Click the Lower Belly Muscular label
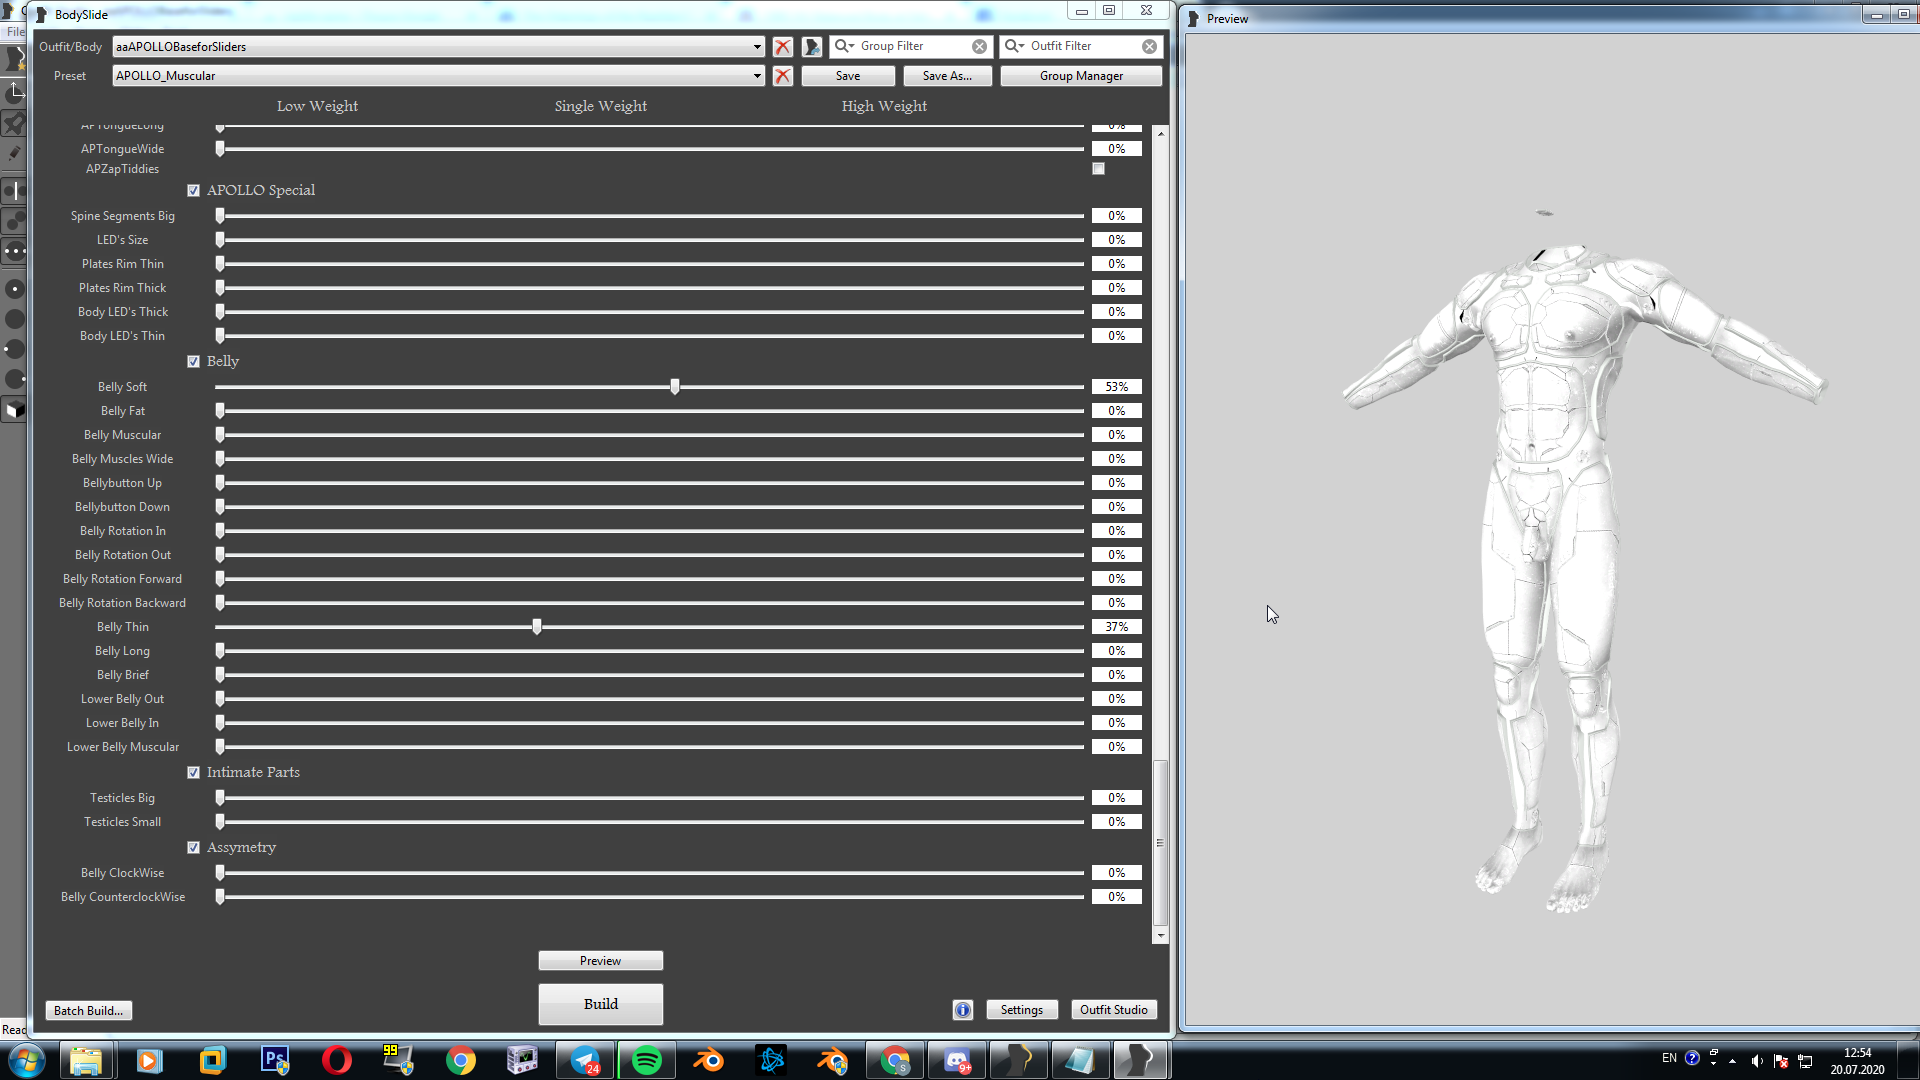 click(x=123, y=747)
